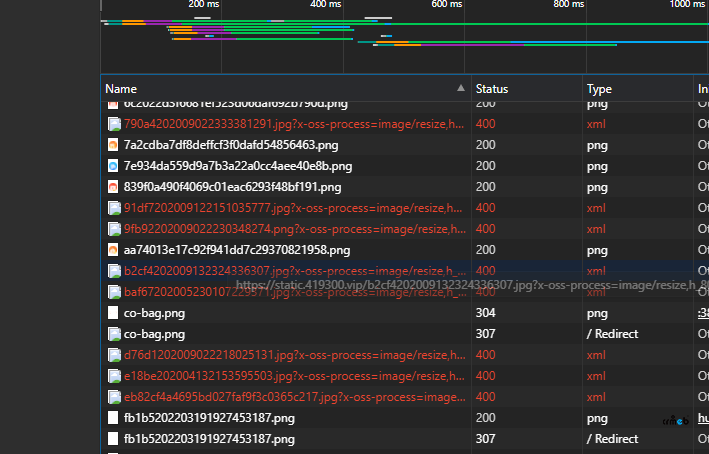Image resolution: width=709 pixels, height=454 pixels.
Task: Click the orange thumbnail icon of aa74013e17c92f941dd7c29370821958.png
Action: [113, 250]
